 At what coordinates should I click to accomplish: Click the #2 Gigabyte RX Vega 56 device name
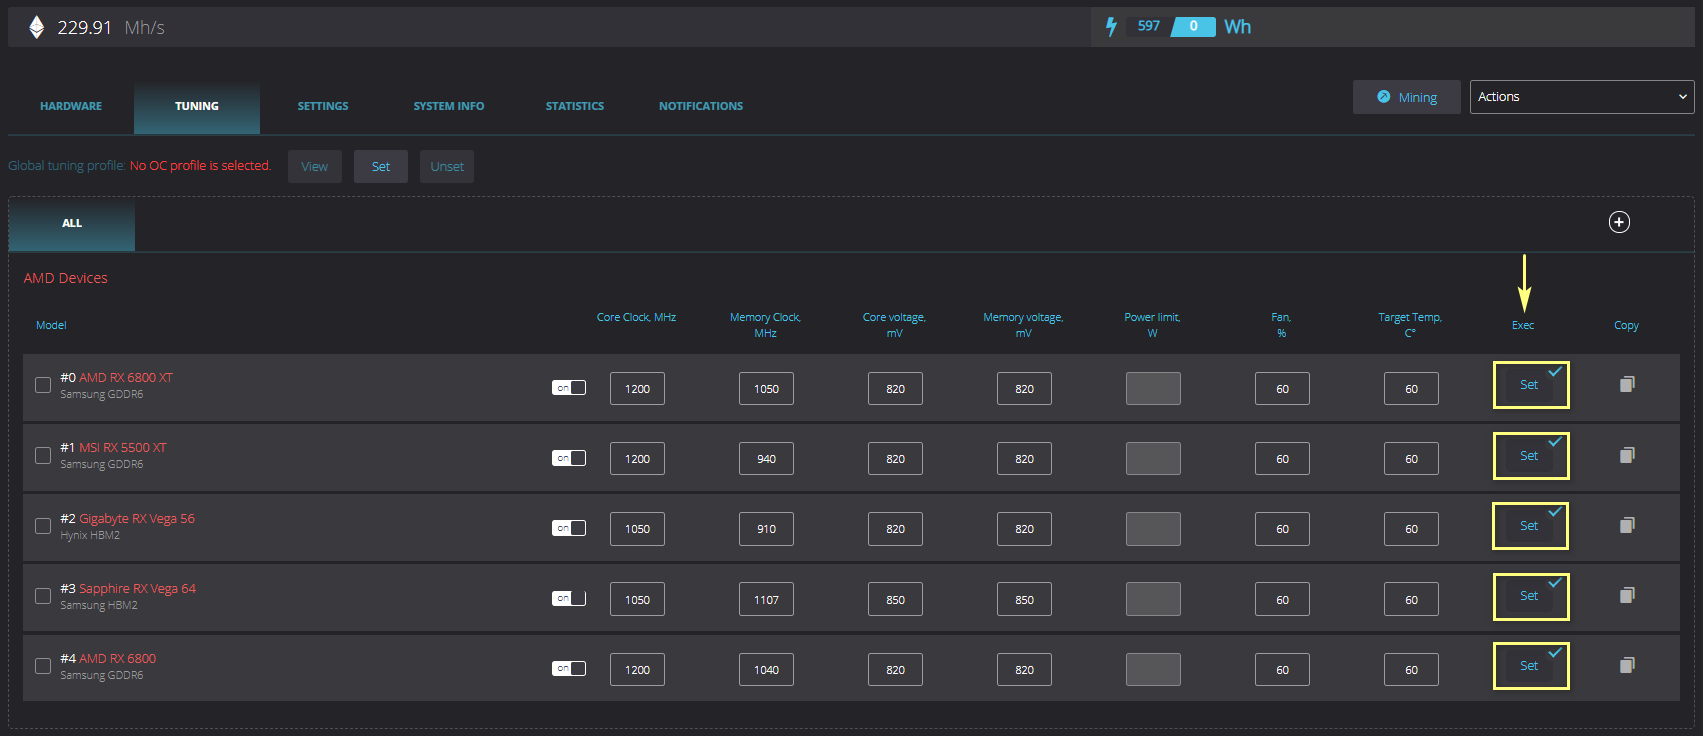pyautogui.click(x=127, y=518)
